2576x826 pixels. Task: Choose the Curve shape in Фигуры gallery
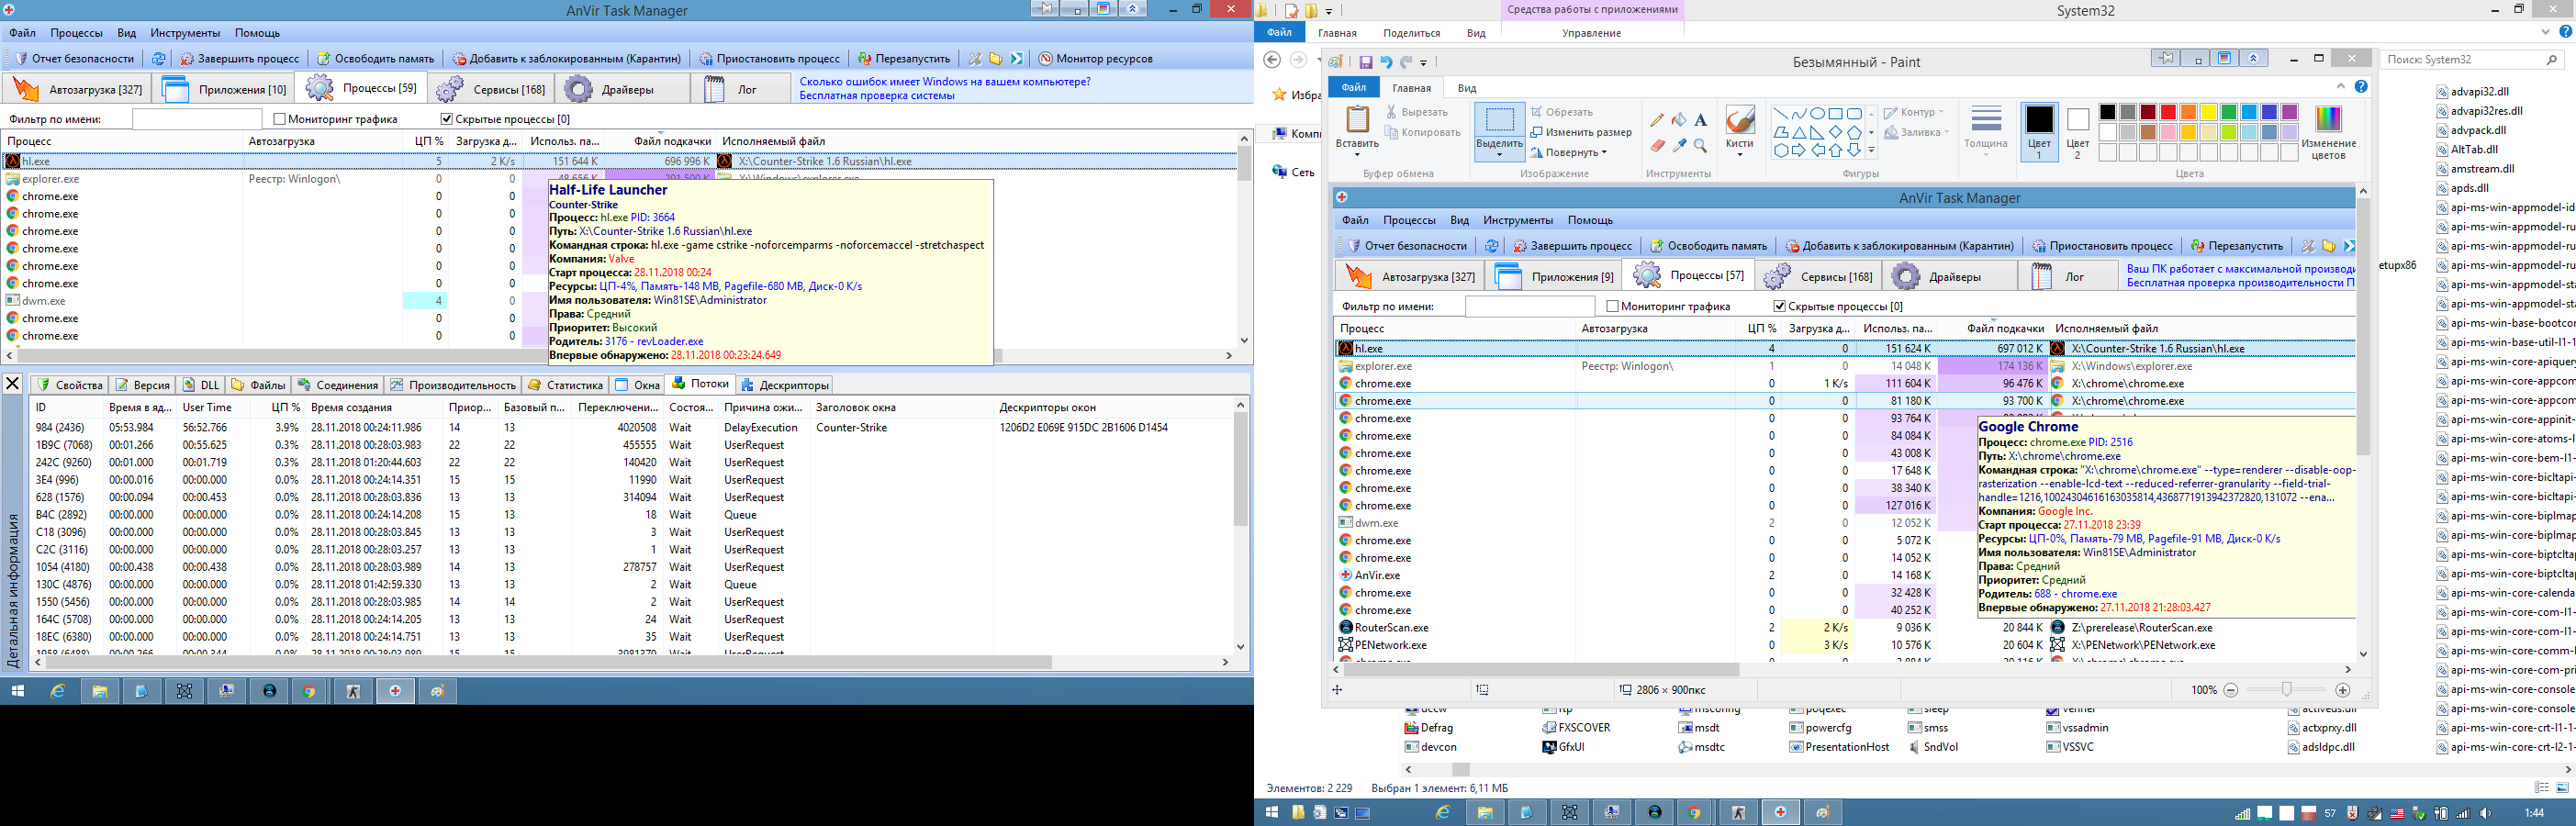[1799, 113]
